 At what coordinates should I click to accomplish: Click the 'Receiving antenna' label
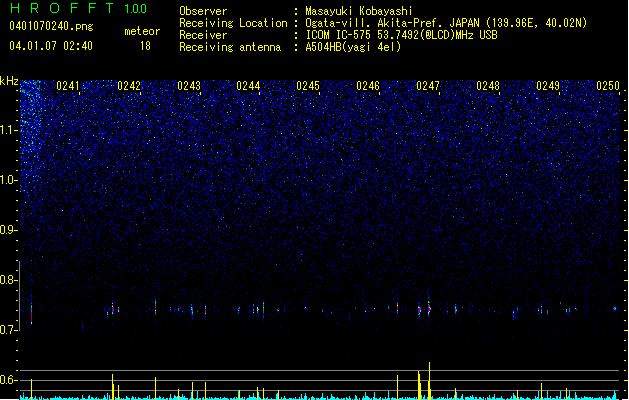pyautogui.click(x=230, y=47)
